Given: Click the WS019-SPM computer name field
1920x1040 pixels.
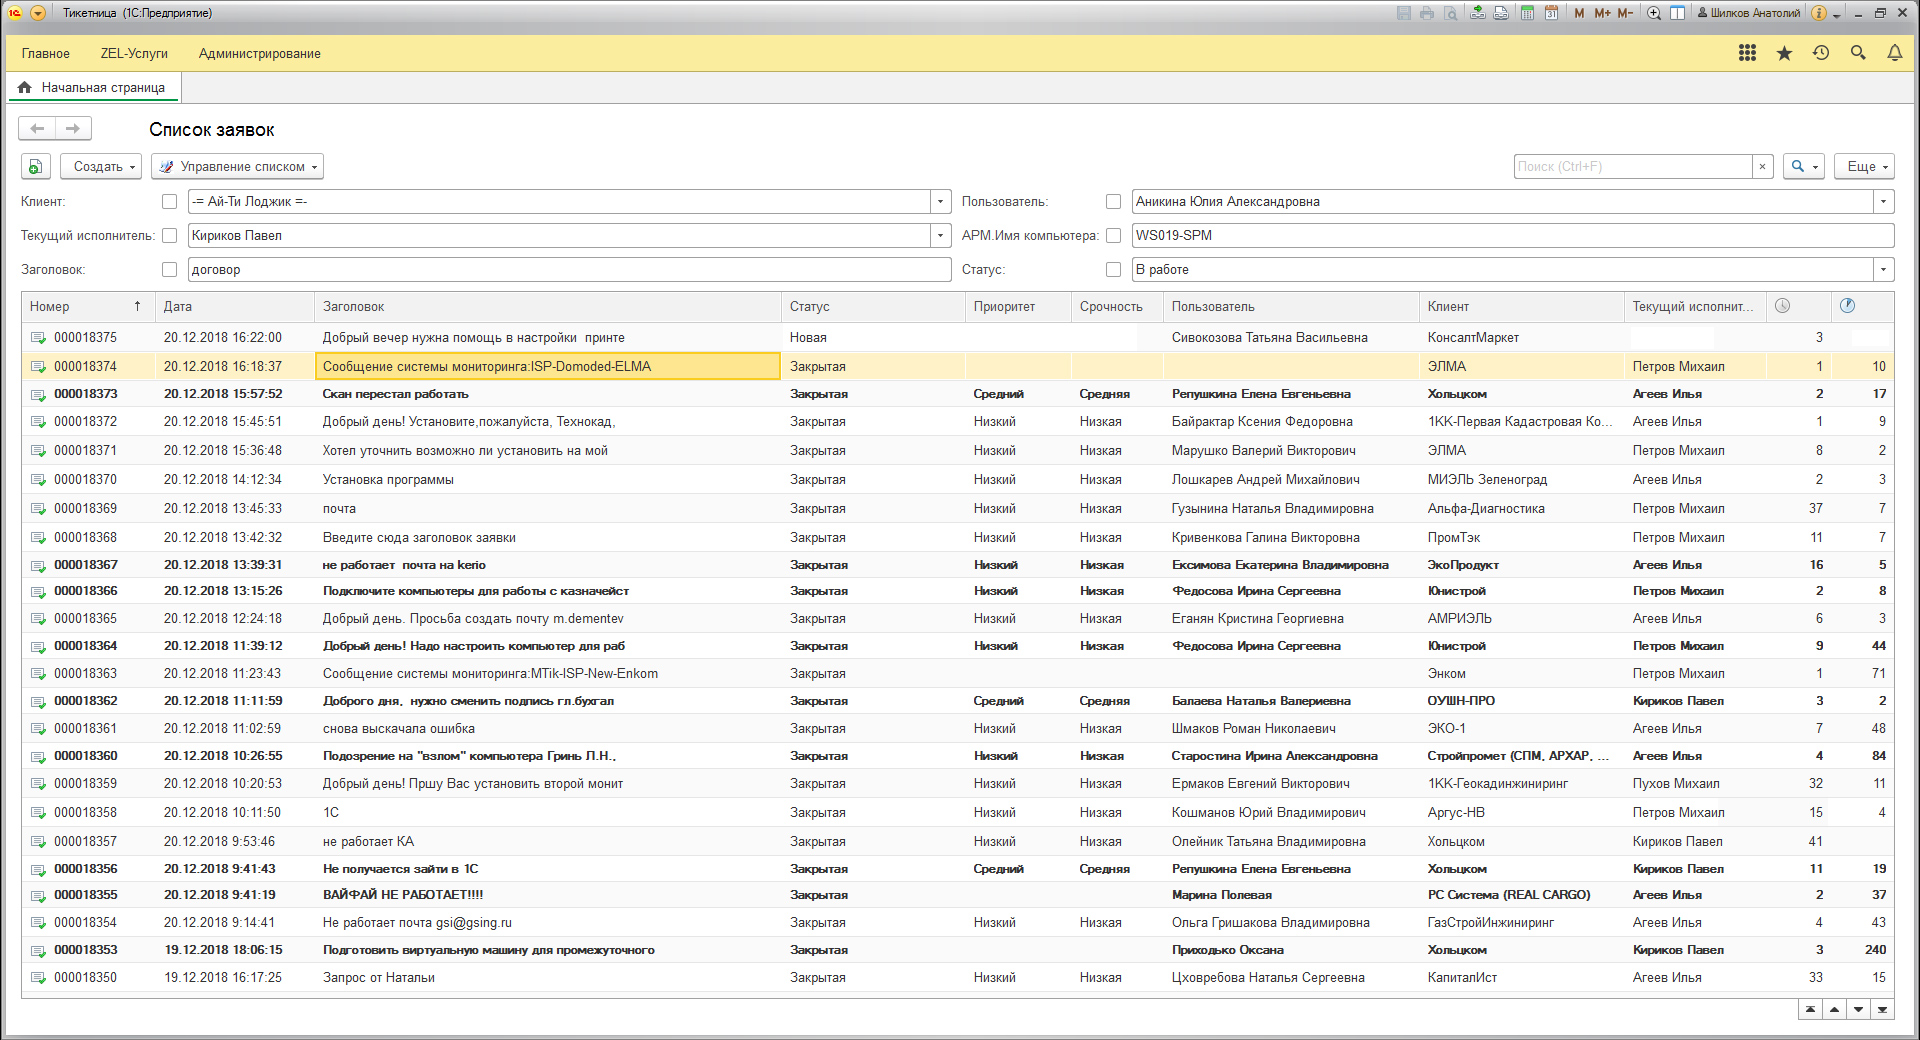Looking at the screenshot, I should pyautogui.click(x=1513, y=236).
